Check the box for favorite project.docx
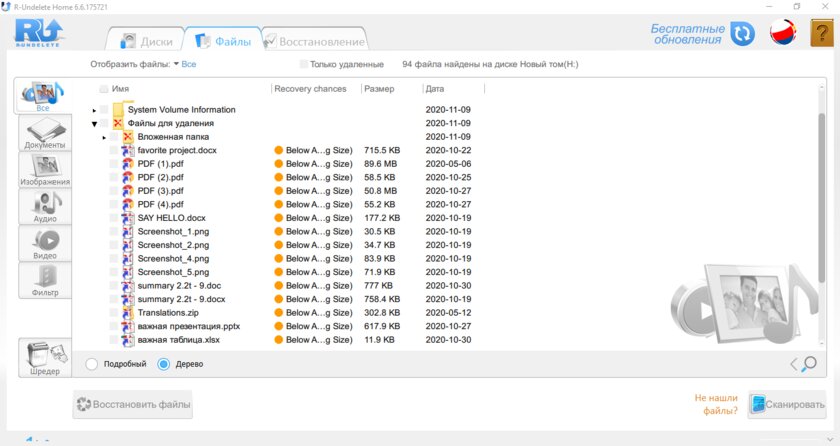 point(114,150)
